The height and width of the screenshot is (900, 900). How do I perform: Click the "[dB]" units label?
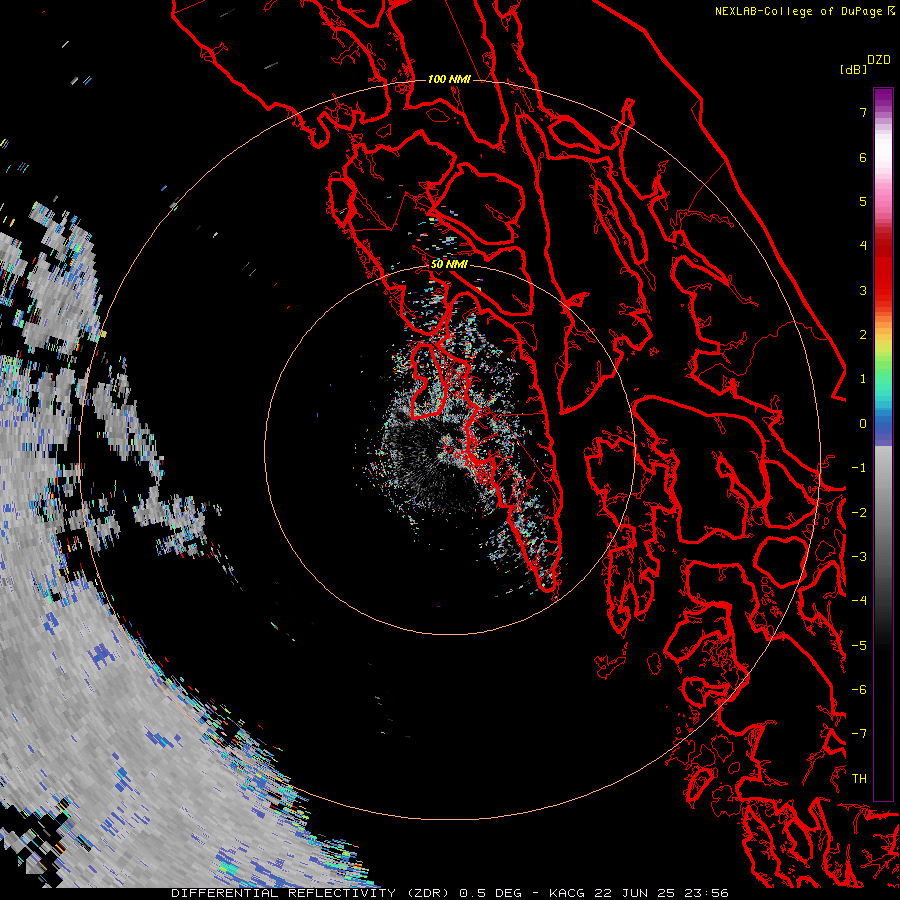click(x=854, y=69)
